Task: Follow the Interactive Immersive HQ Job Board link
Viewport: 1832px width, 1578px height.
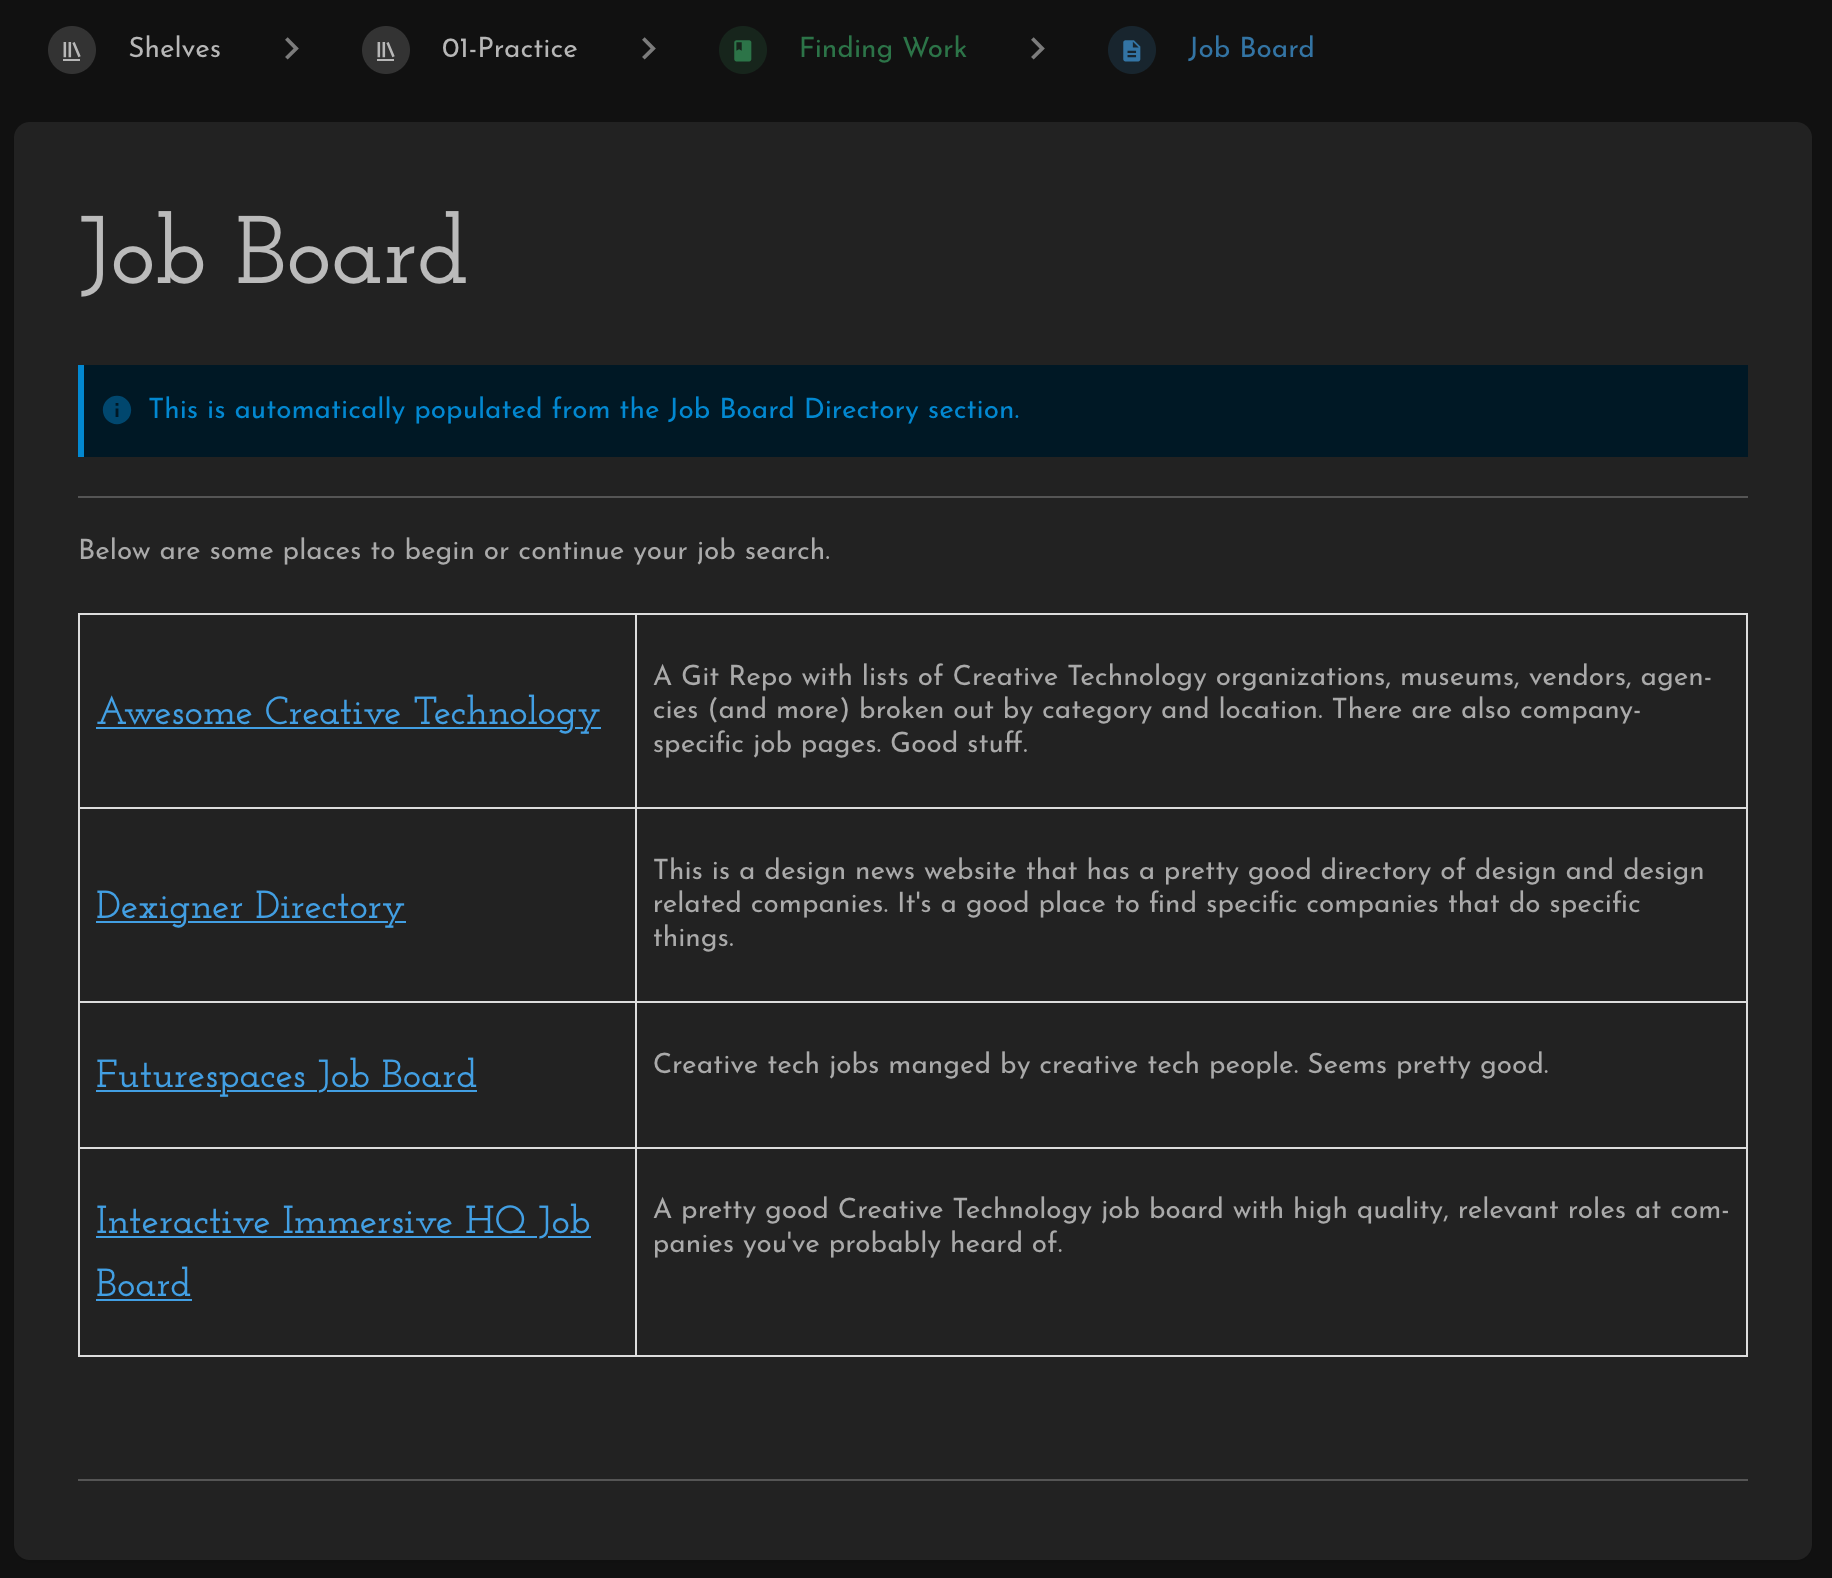Action: (x=343, y=1252)
